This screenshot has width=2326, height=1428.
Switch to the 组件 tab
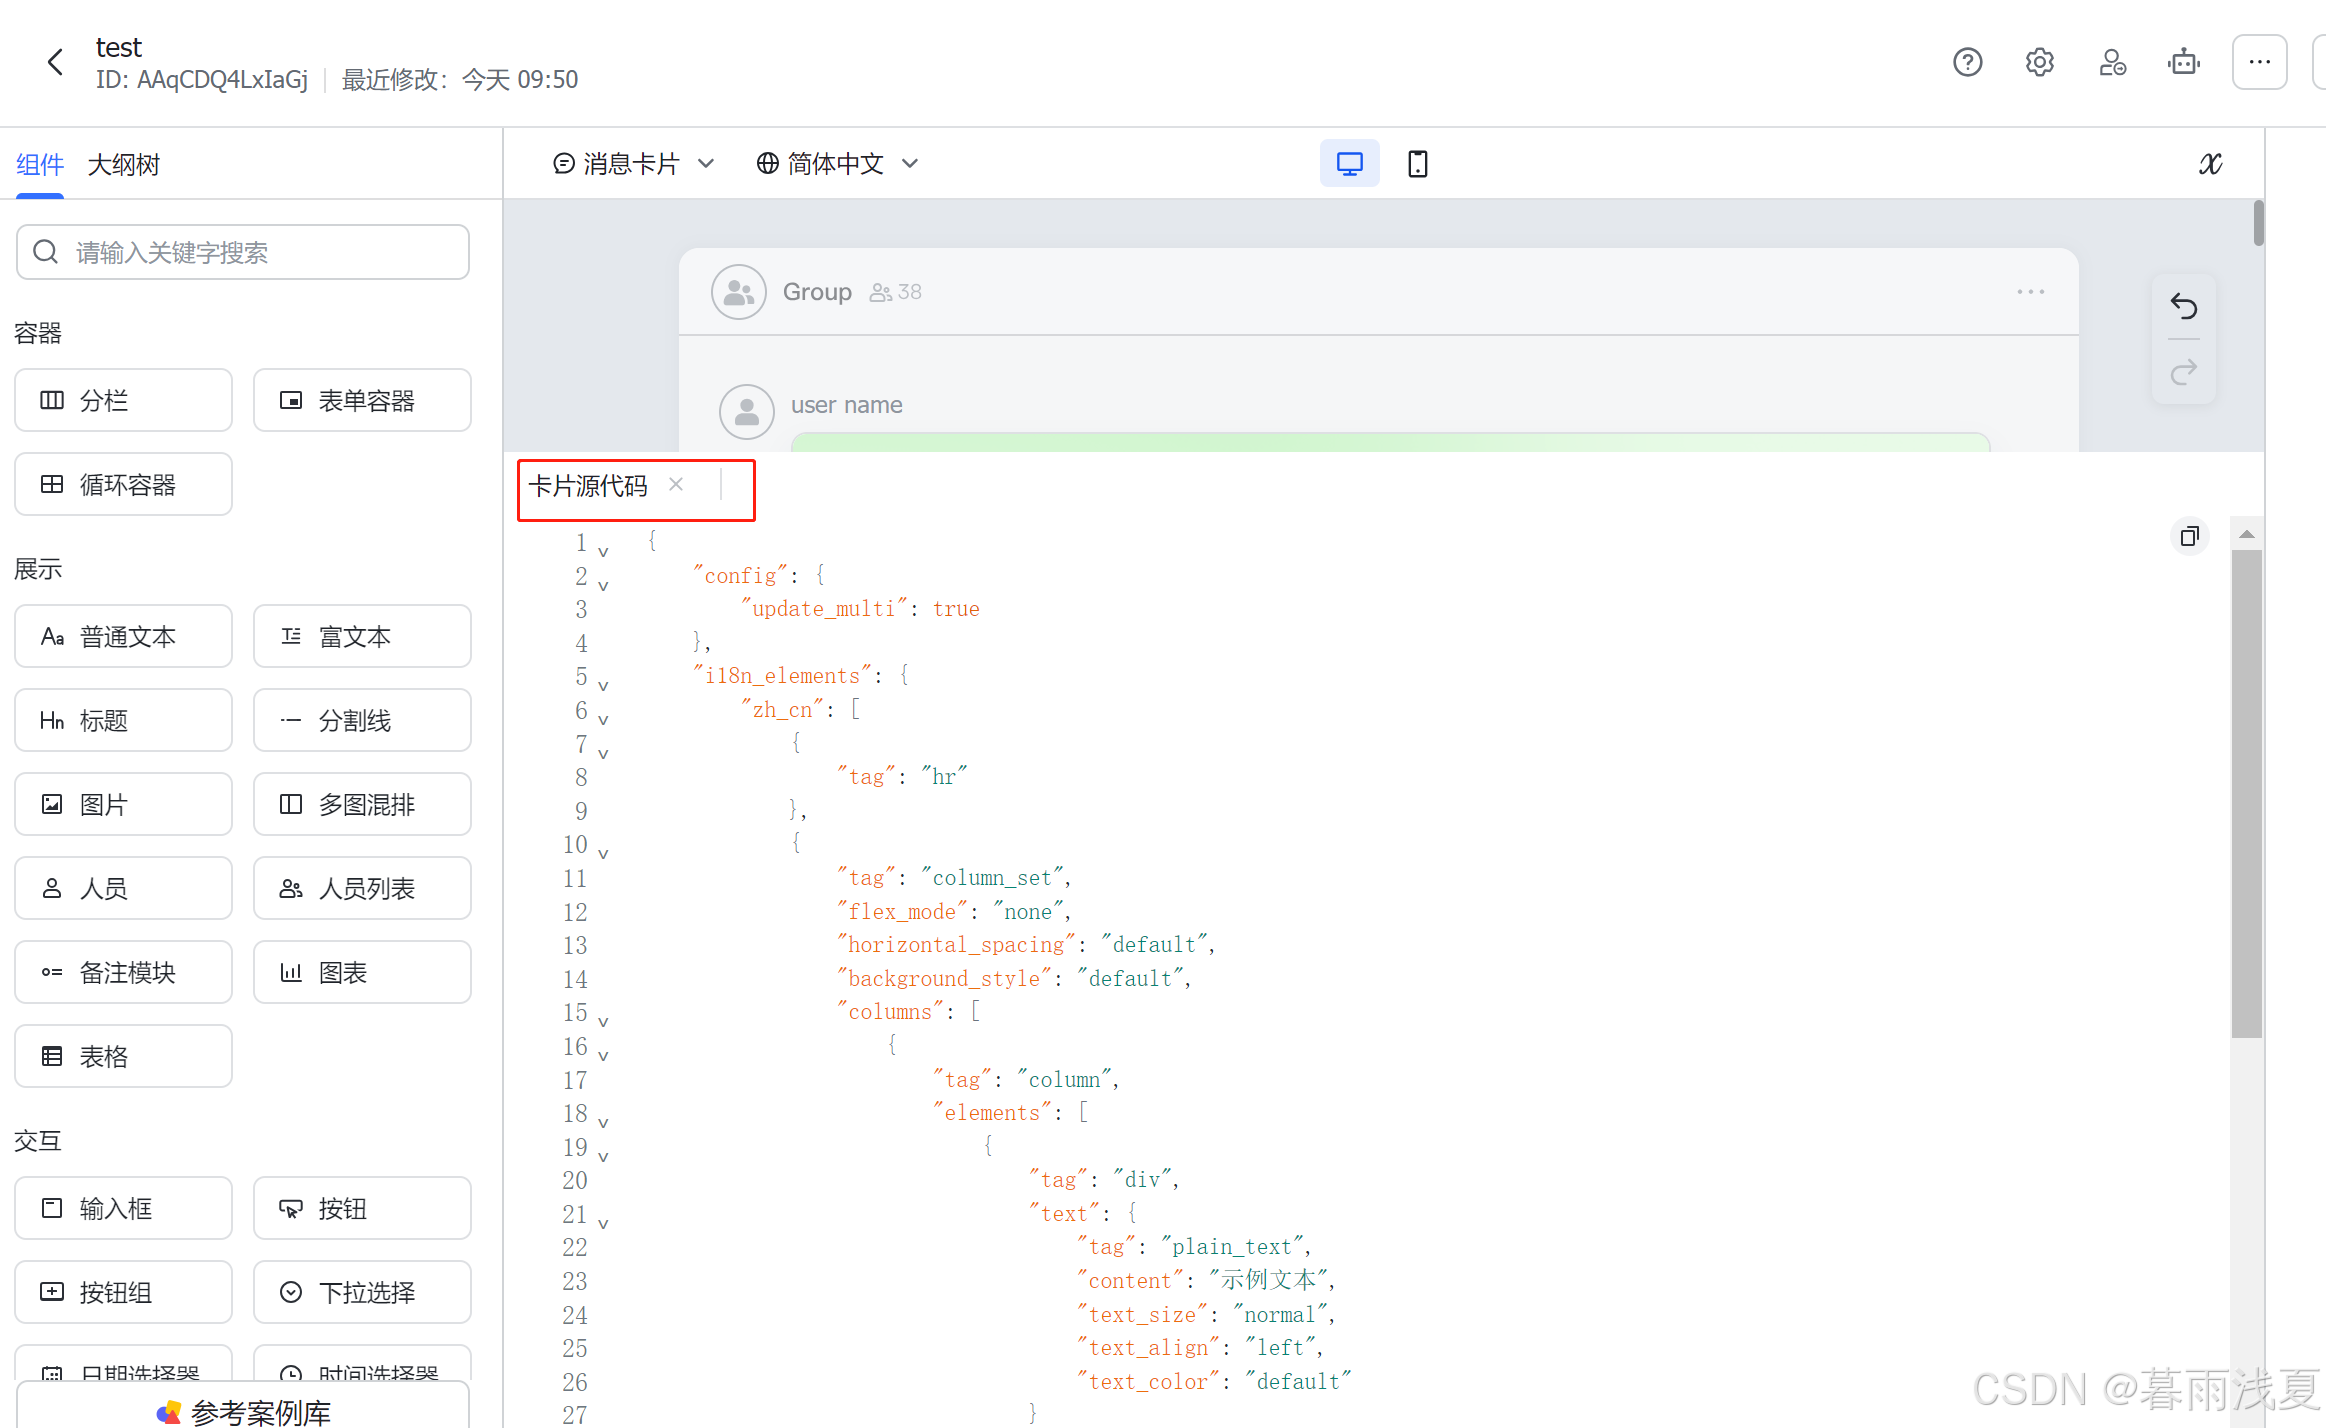tap(40, 164)
